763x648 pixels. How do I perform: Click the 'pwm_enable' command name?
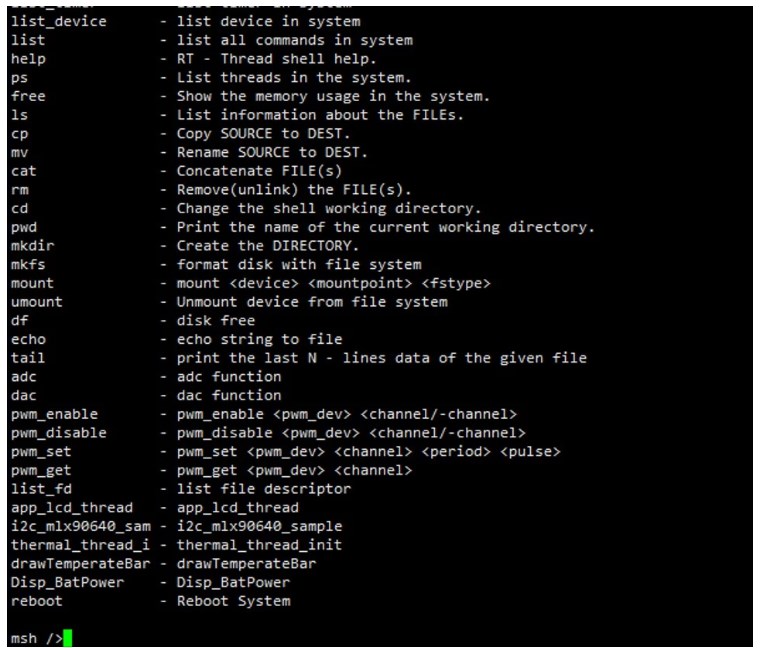point(54,414)
